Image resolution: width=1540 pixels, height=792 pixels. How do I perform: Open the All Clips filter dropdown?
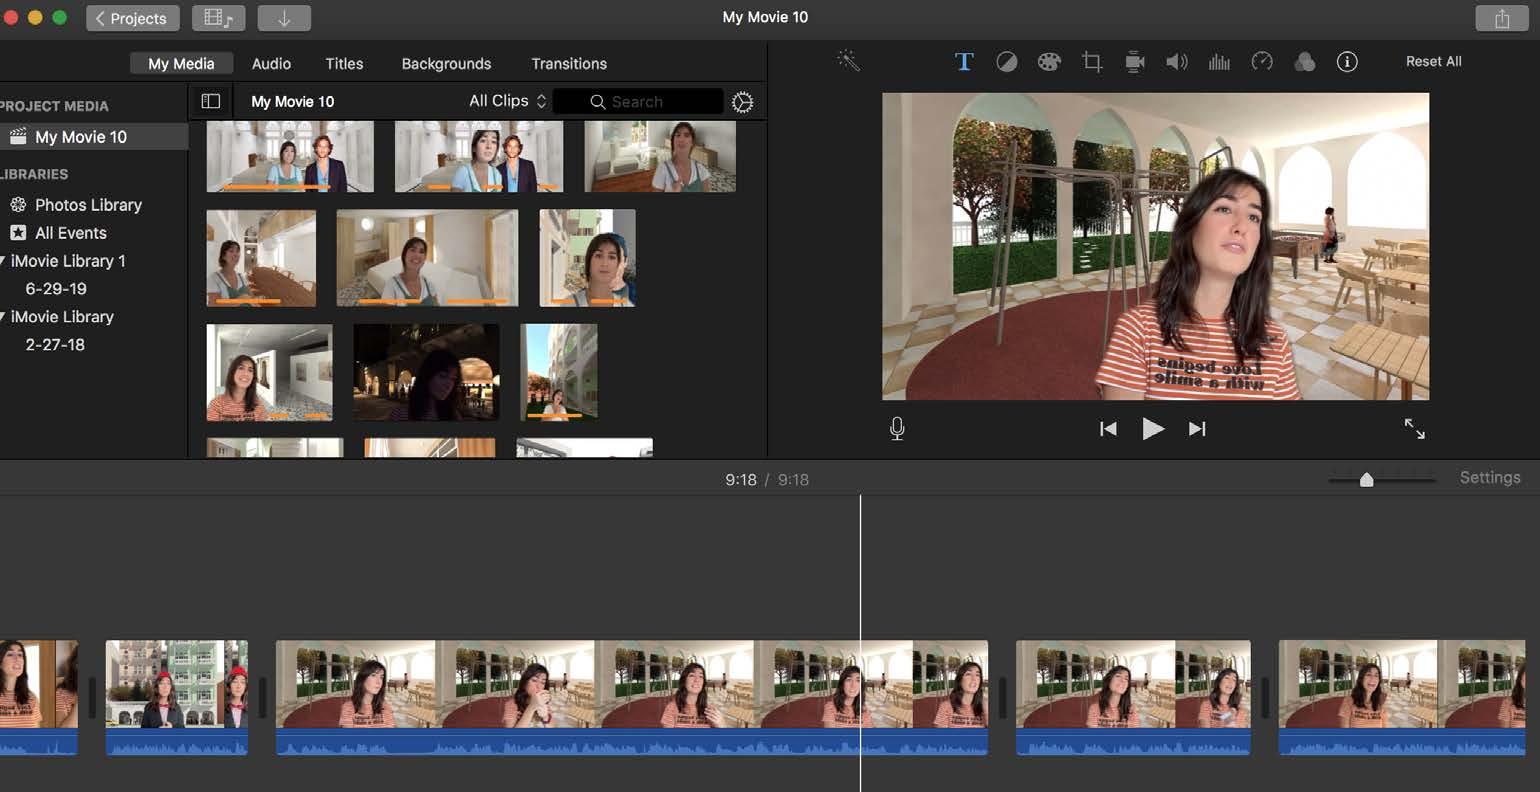point(507,101)
